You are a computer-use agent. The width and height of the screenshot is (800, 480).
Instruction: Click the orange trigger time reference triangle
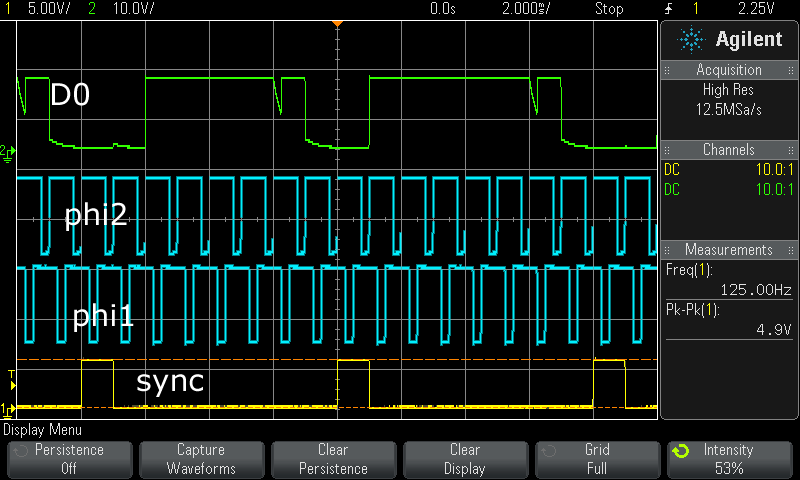[337, 22]
